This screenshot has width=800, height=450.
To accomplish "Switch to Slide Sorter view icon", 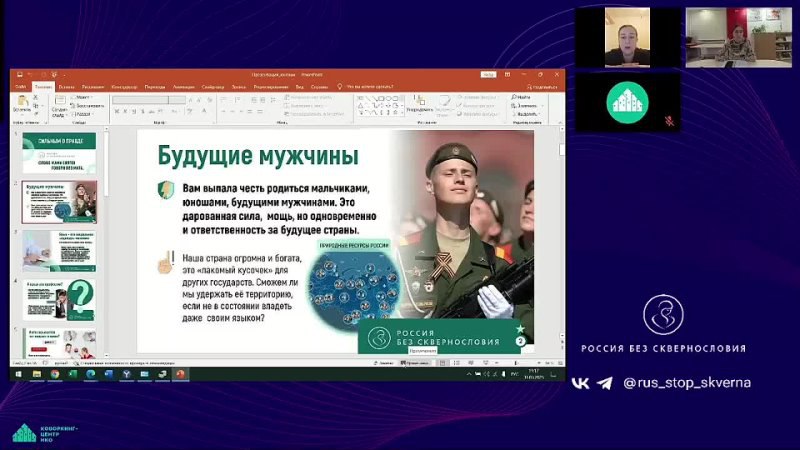I will click(456, 363).
